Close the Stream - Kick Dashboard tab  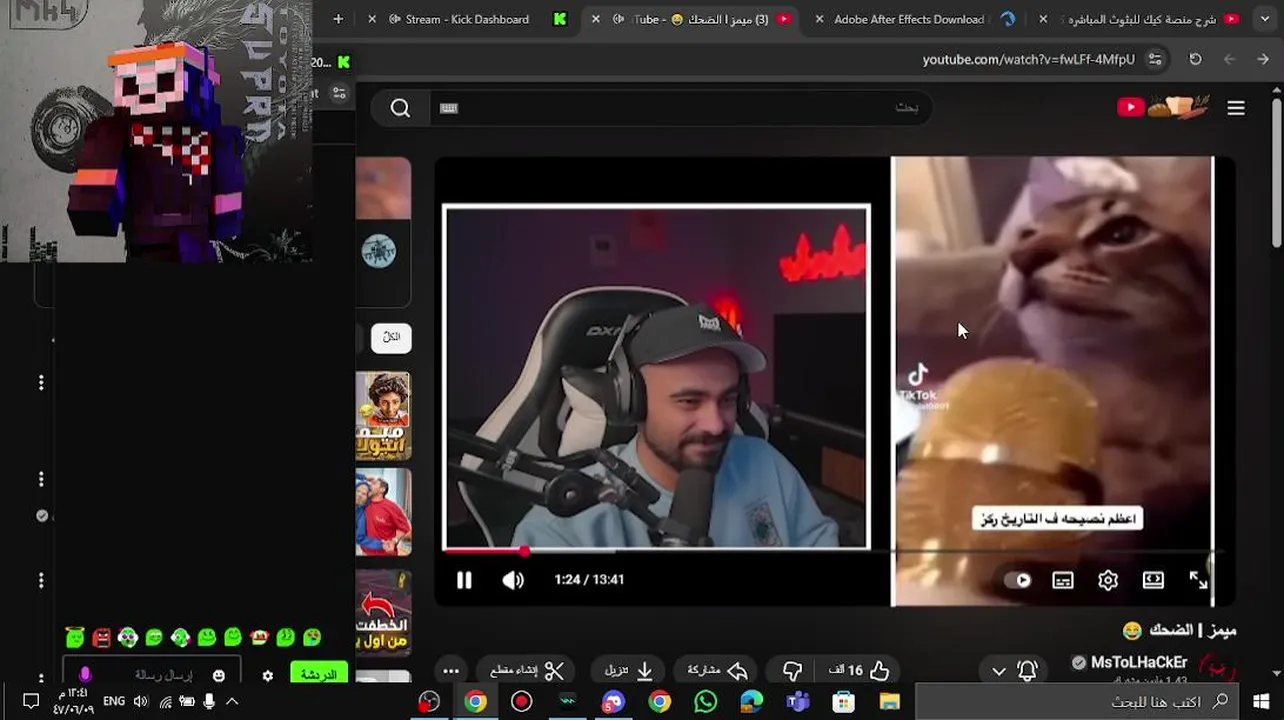tap(372, 19)
